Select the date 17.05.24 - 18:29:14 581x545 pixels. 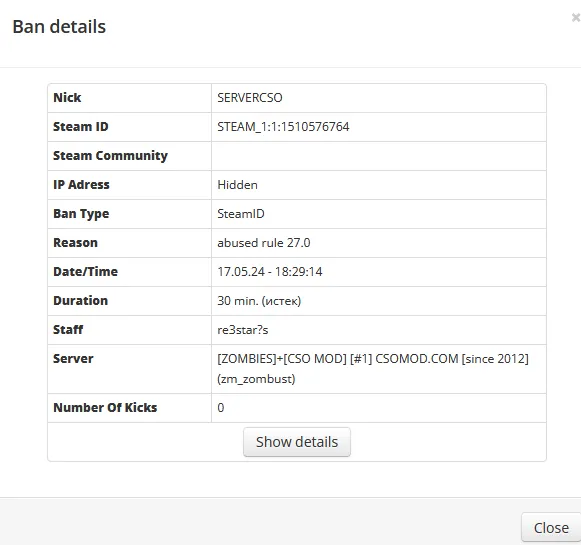point(270,272)
